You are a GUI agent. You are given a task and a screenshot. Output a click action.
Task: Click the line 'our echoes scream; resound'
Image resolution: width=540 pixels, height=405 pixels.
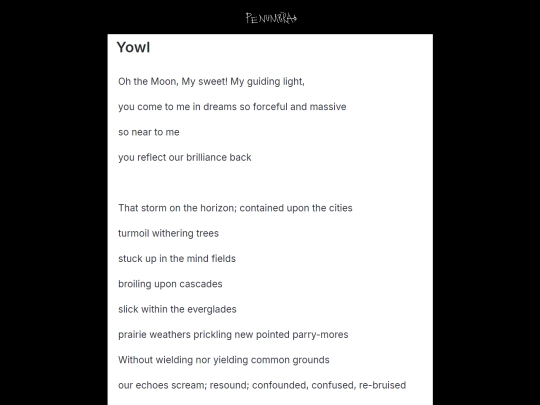[262, 385]
